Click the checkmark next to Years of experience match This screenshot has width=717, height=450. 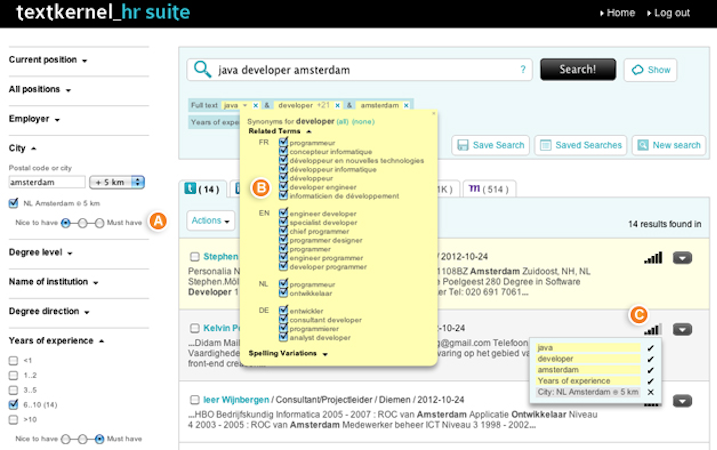(x=651, y=381)
